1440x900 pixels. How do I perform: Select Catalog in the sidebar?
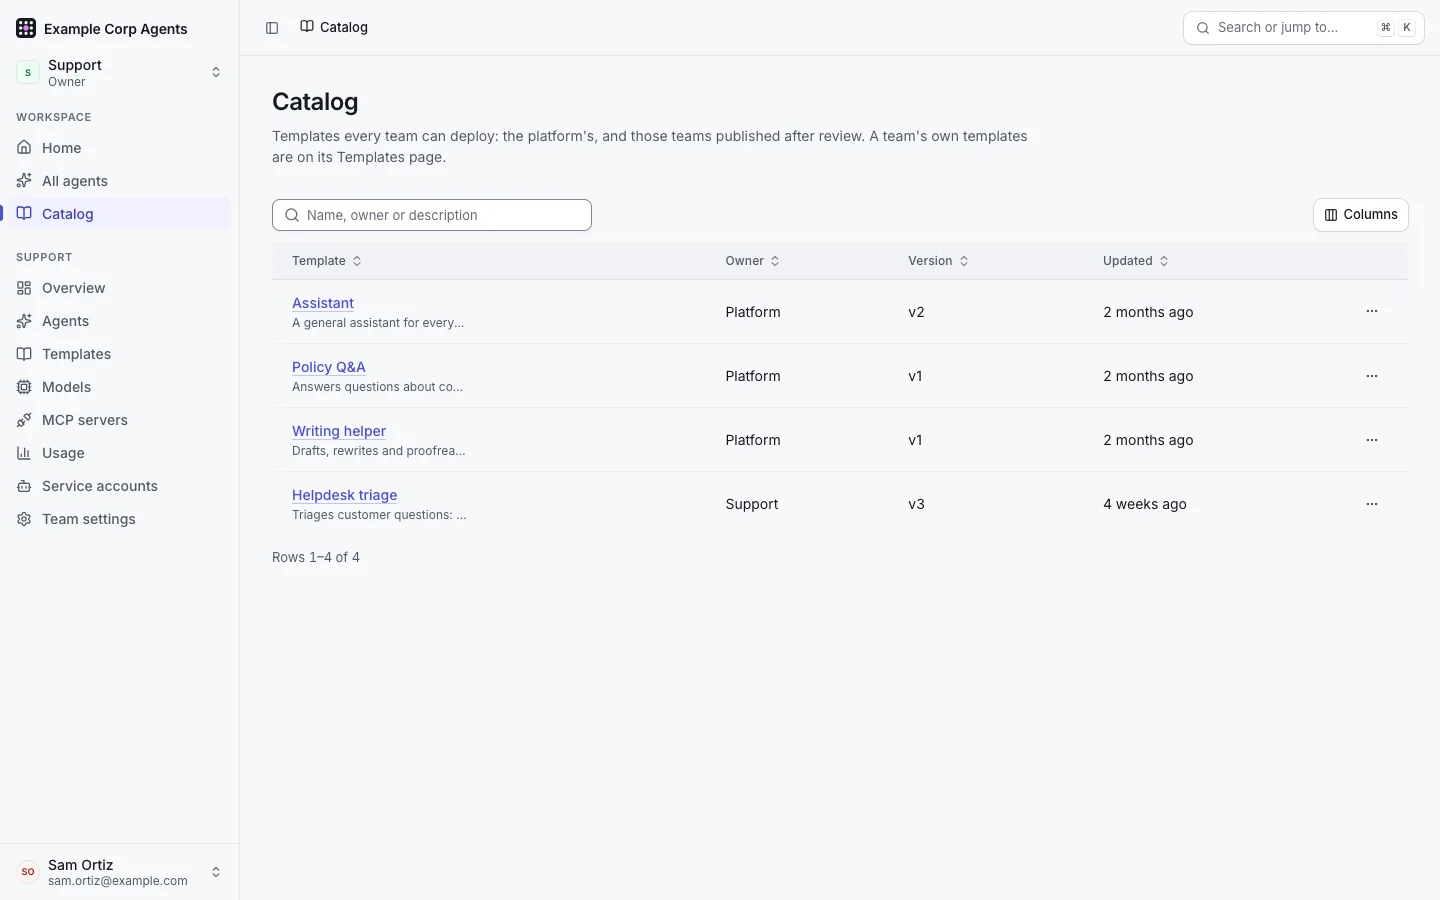(120, 214)
